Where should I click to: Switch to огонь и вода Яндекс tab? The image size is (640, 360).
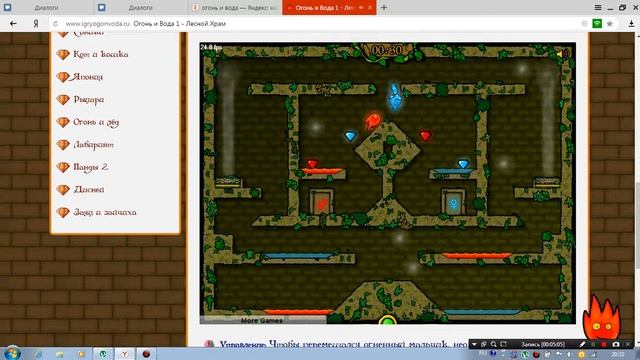tap(235, 7)
